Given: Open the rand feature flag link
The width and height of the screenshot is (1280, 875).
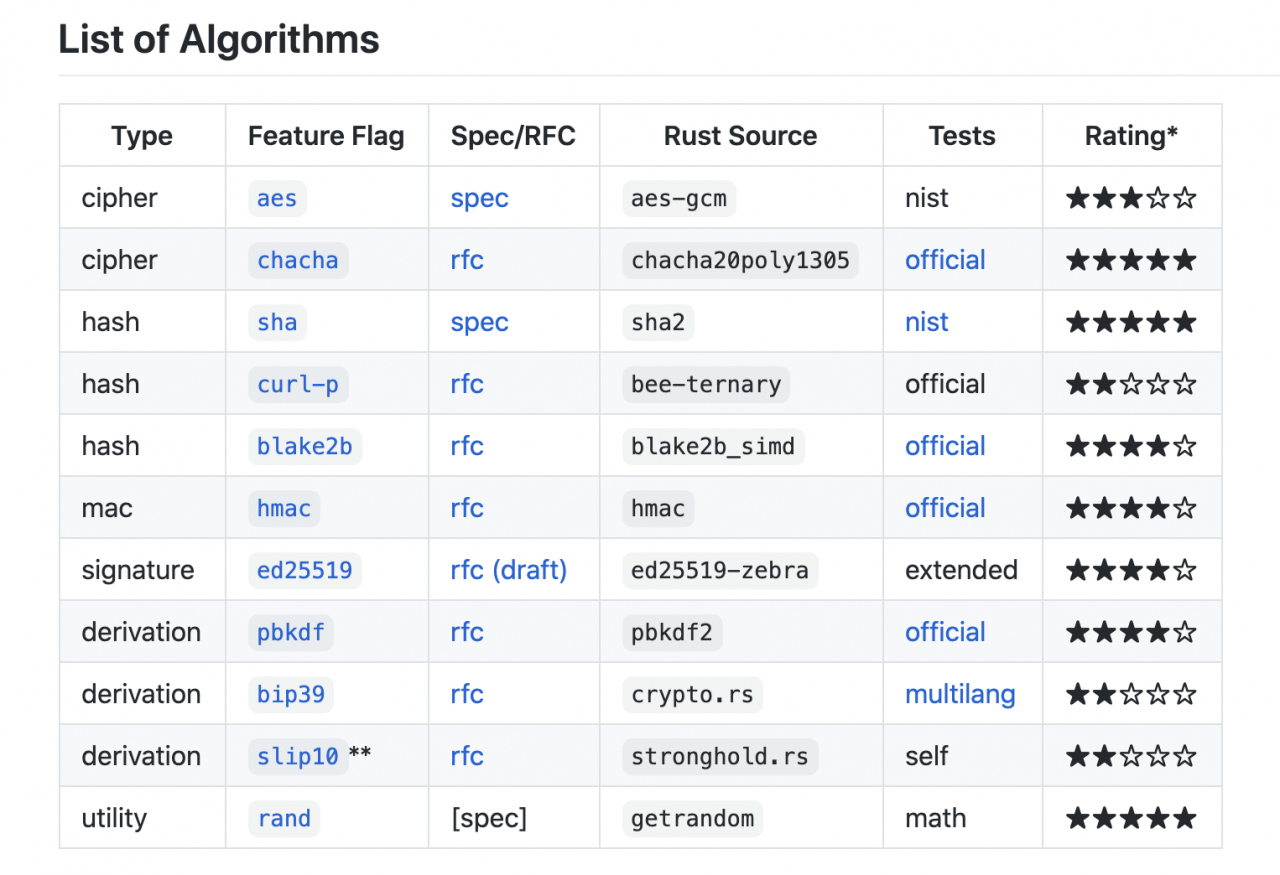Looking at the screenshot, I should click(284, 818).
